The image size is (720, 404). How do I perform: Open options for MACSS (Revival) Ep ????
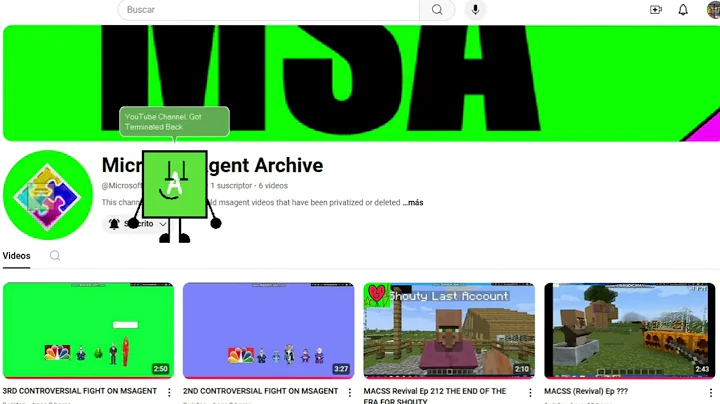[710, 393]
